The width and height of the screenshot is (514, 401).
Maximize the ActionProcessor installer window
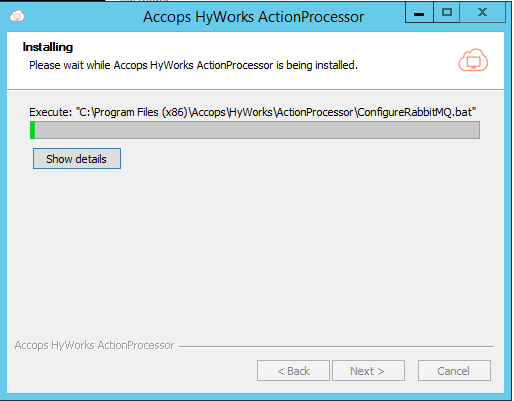[447, 13]
